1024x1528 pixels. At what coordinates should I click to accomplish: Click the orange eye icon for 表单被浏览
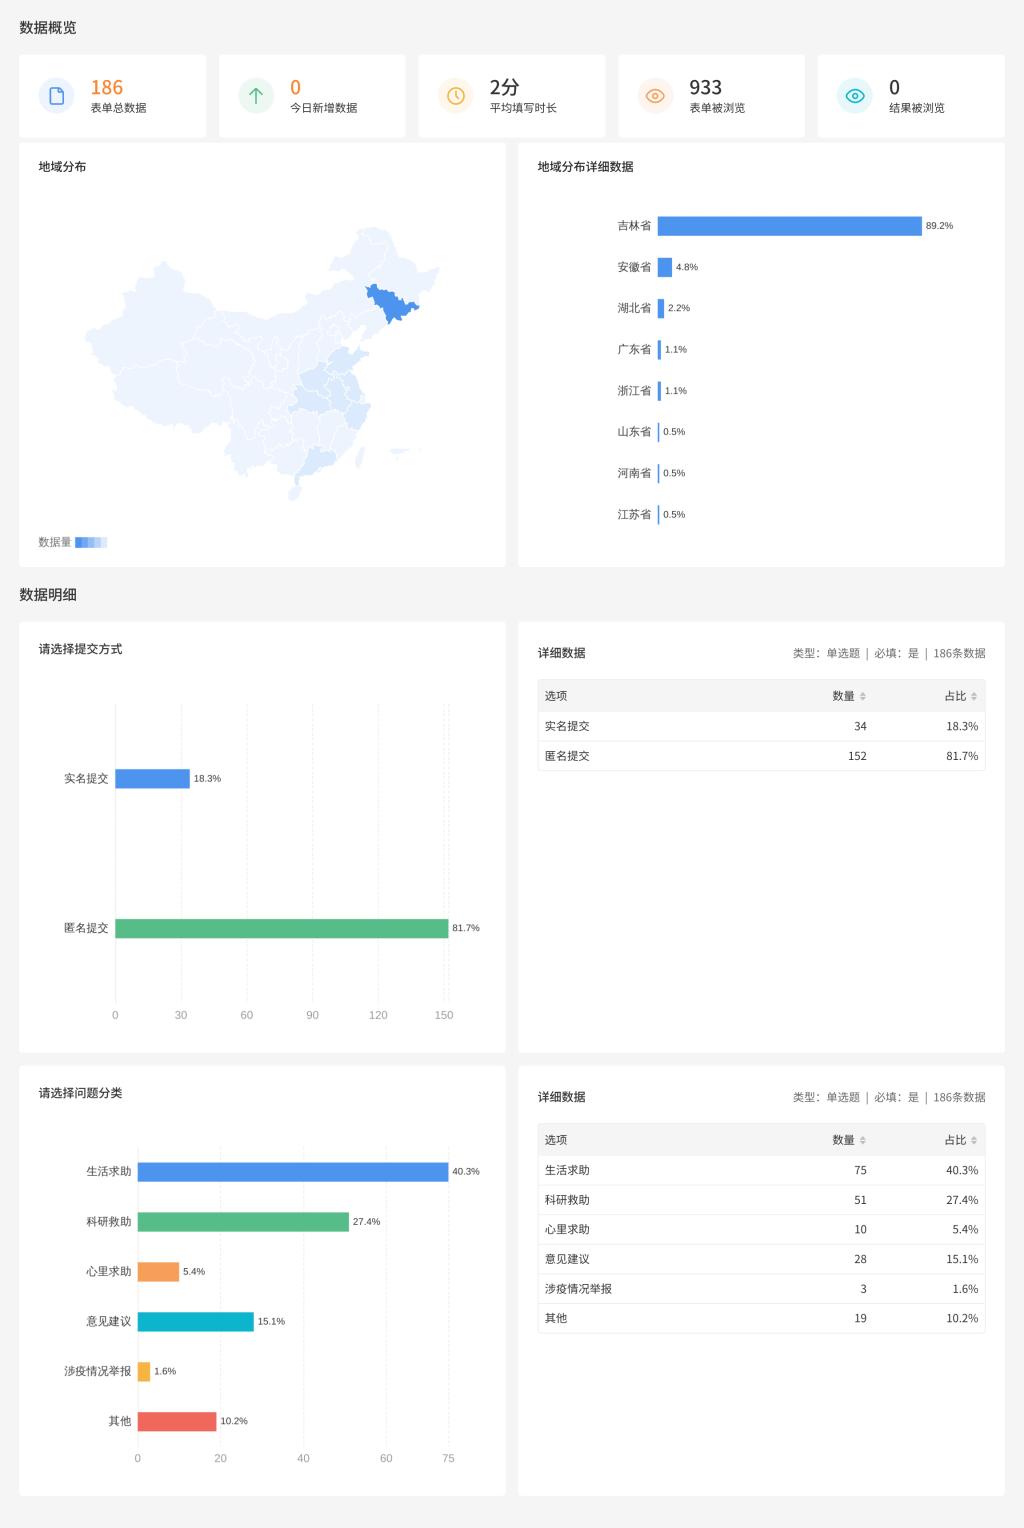[x=655, y=96]
